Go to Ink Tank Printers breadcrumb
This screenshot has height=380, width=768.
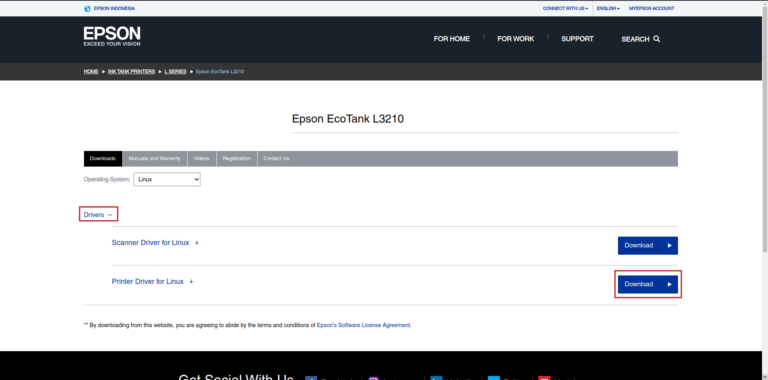(x=131, y=71)
